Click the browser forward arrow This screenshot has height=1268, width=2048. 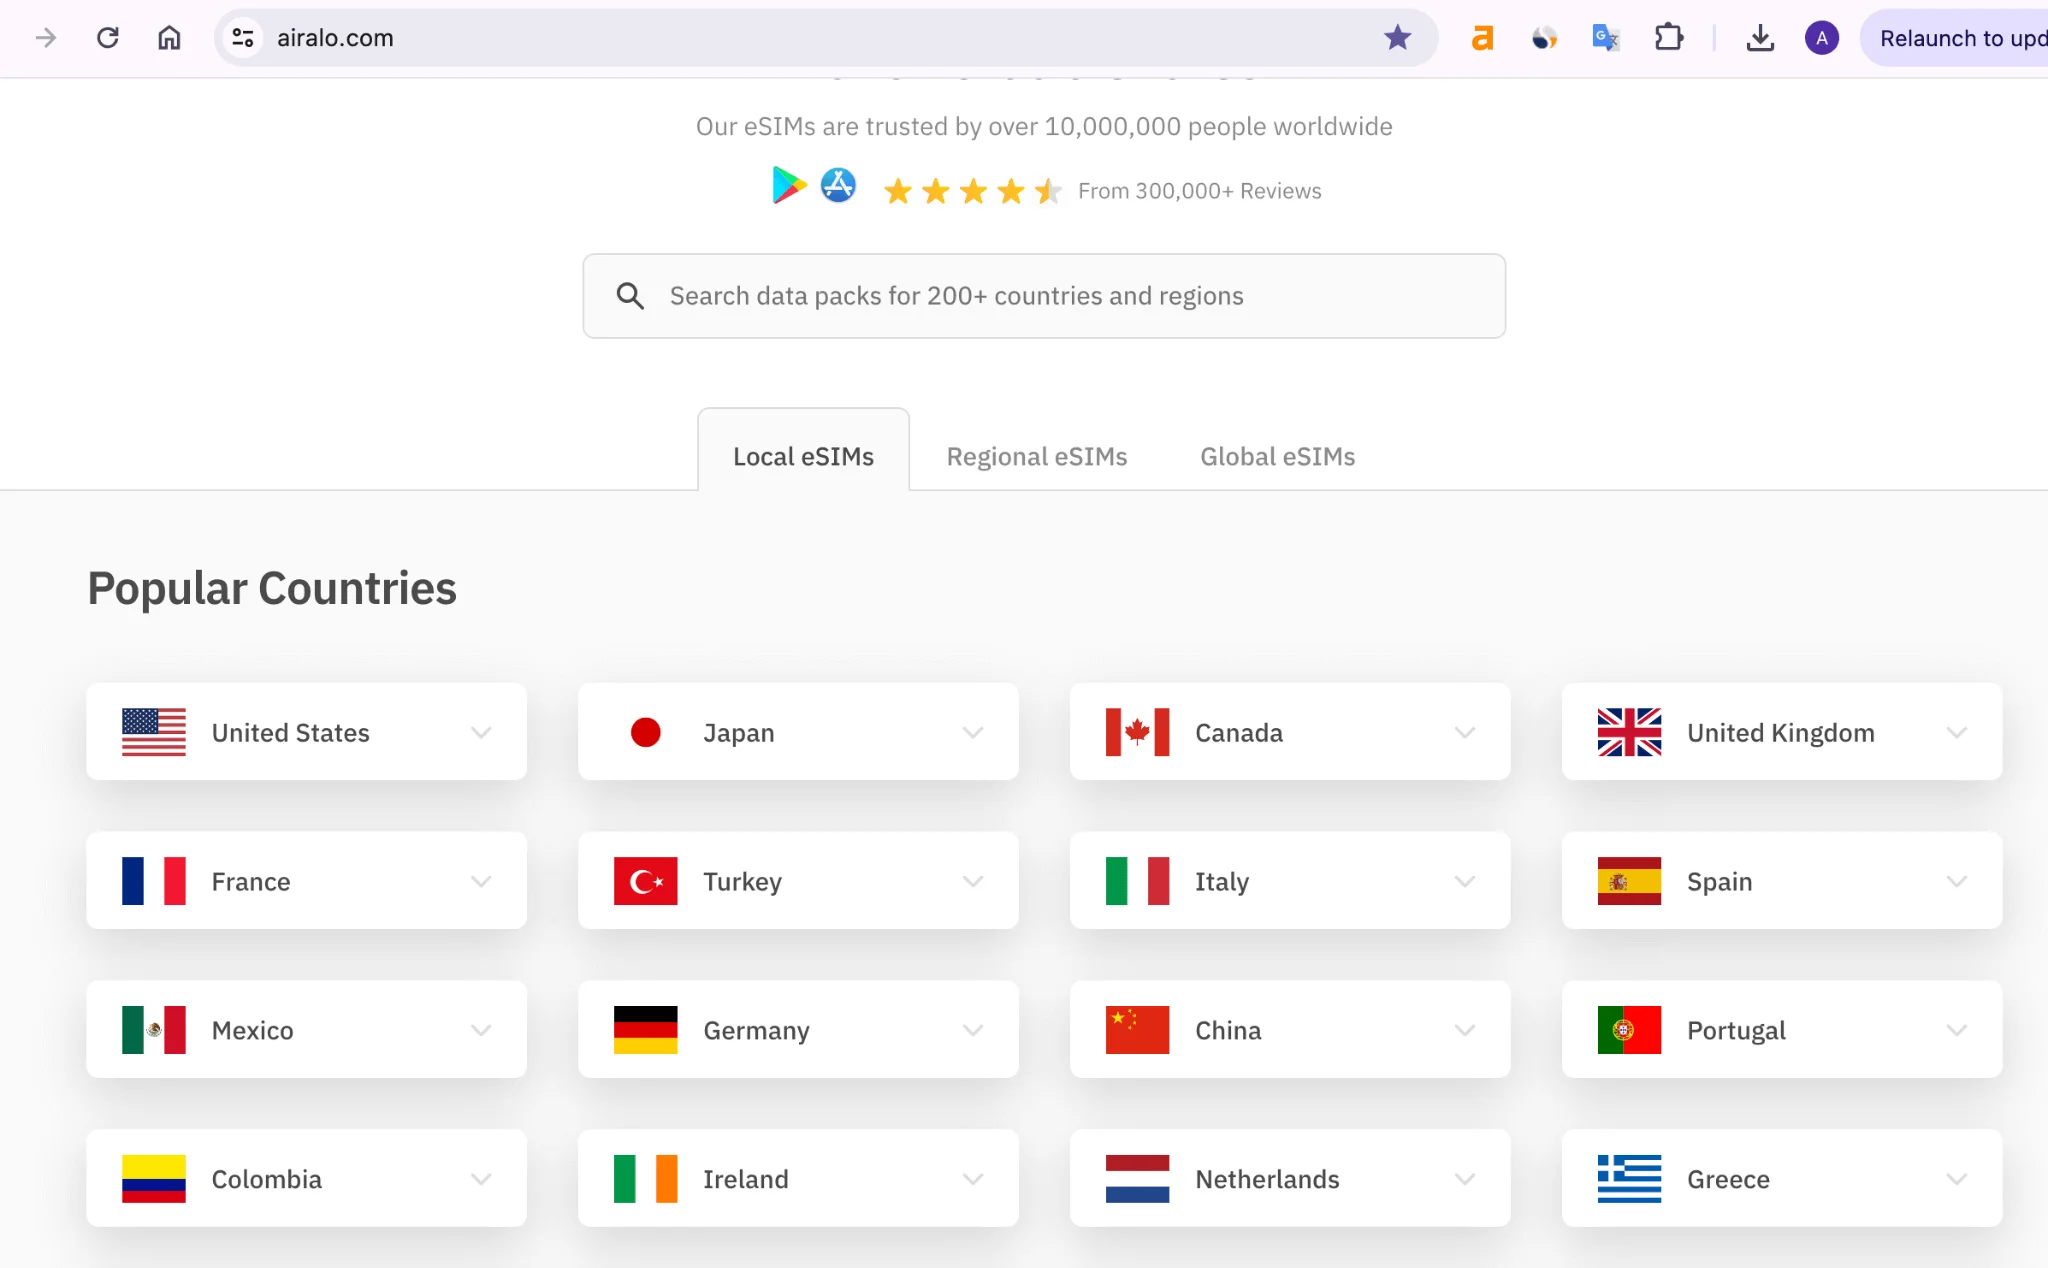[x=46, y=38]
